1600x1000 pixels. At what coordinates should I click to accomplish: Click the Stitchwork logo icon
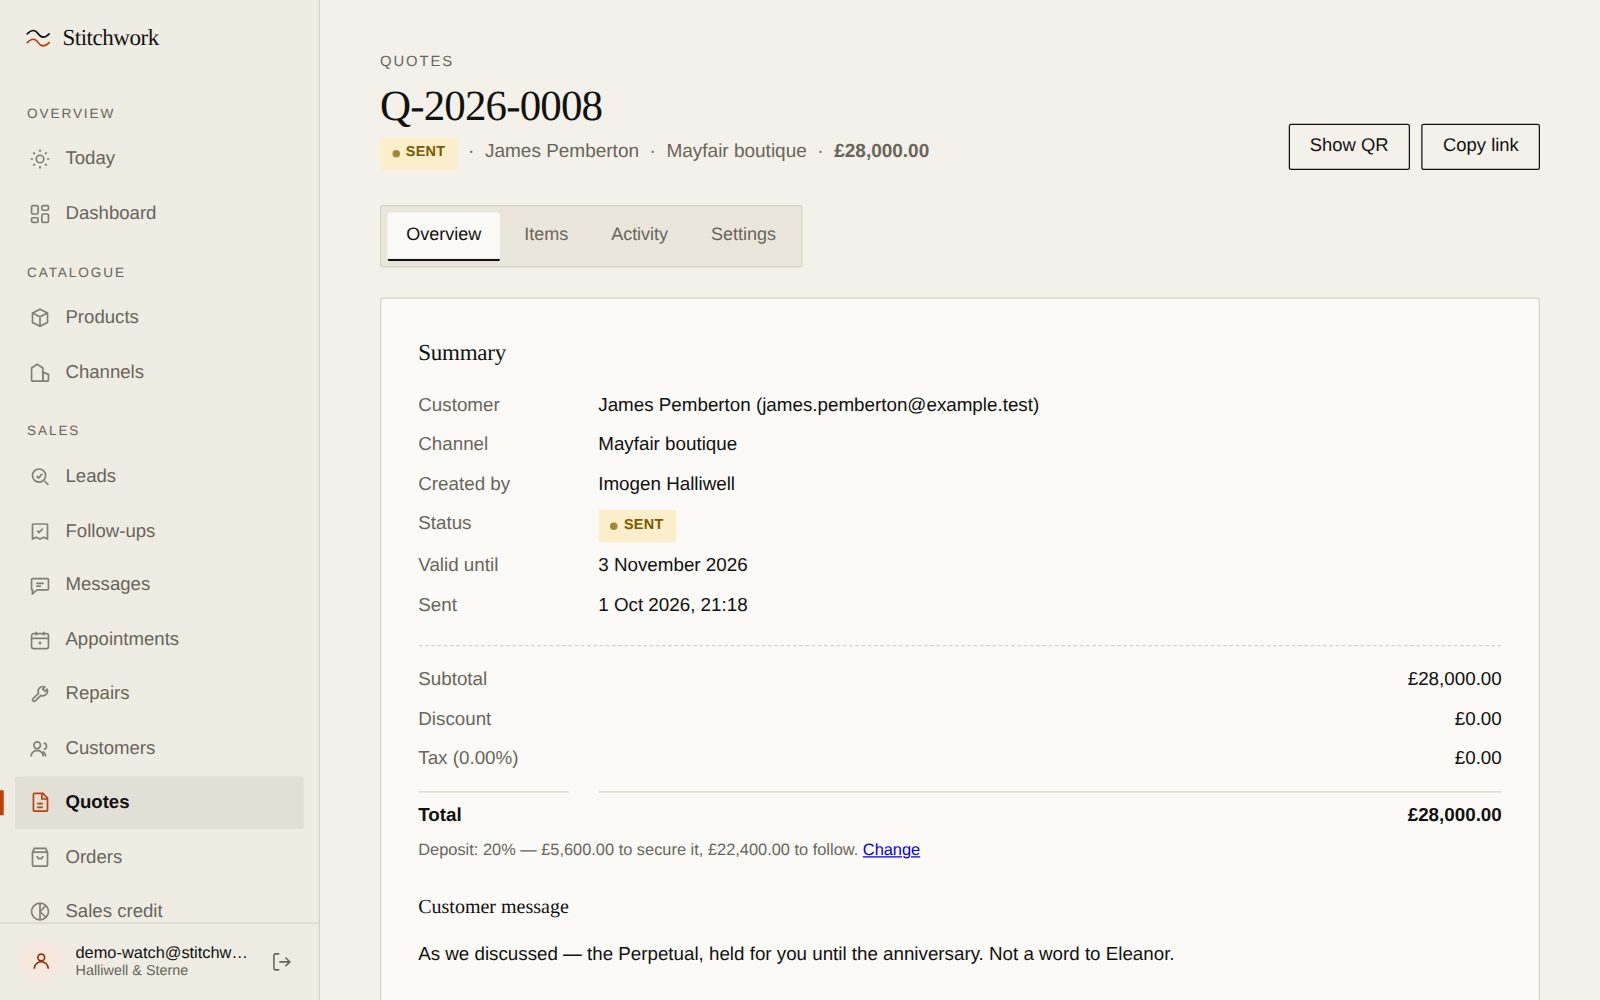(38, 38)
